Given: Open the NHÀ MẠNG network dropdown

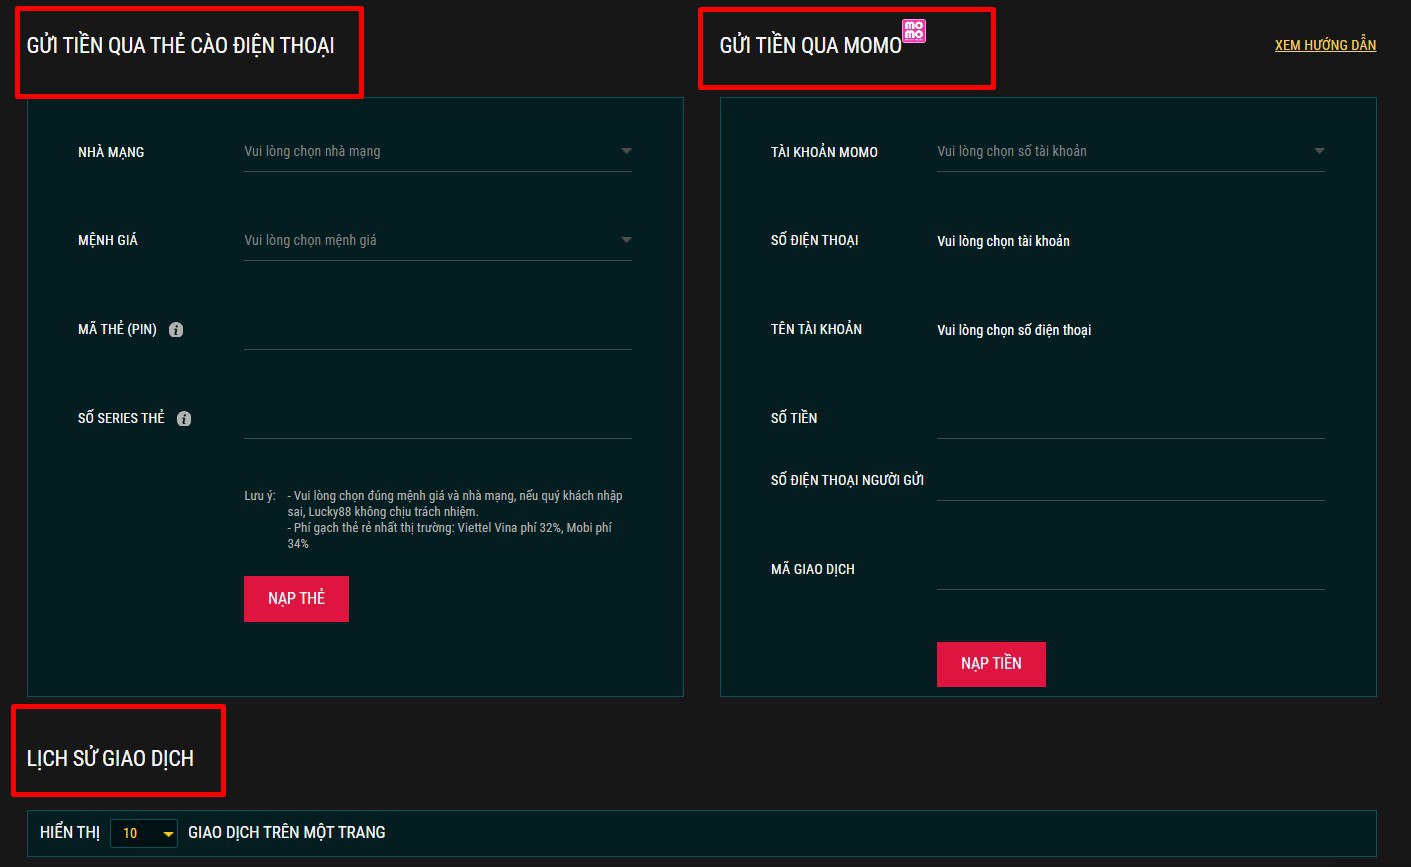Looking at the screenshot, I should 438,152.
